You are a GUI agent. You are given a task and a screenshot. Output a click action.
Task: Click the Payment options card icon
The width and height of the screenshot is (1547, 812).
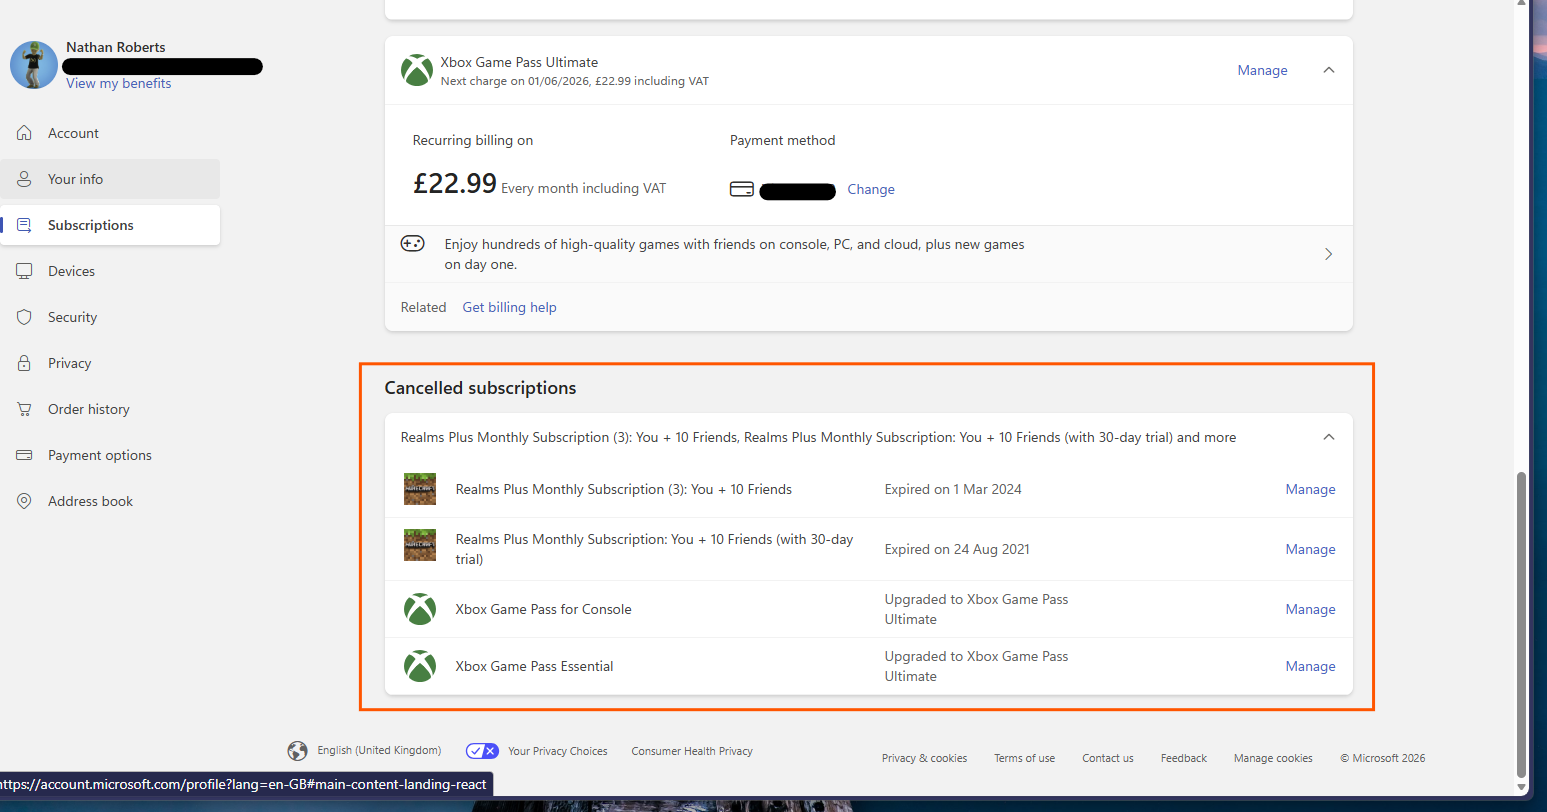coord(24,455)
